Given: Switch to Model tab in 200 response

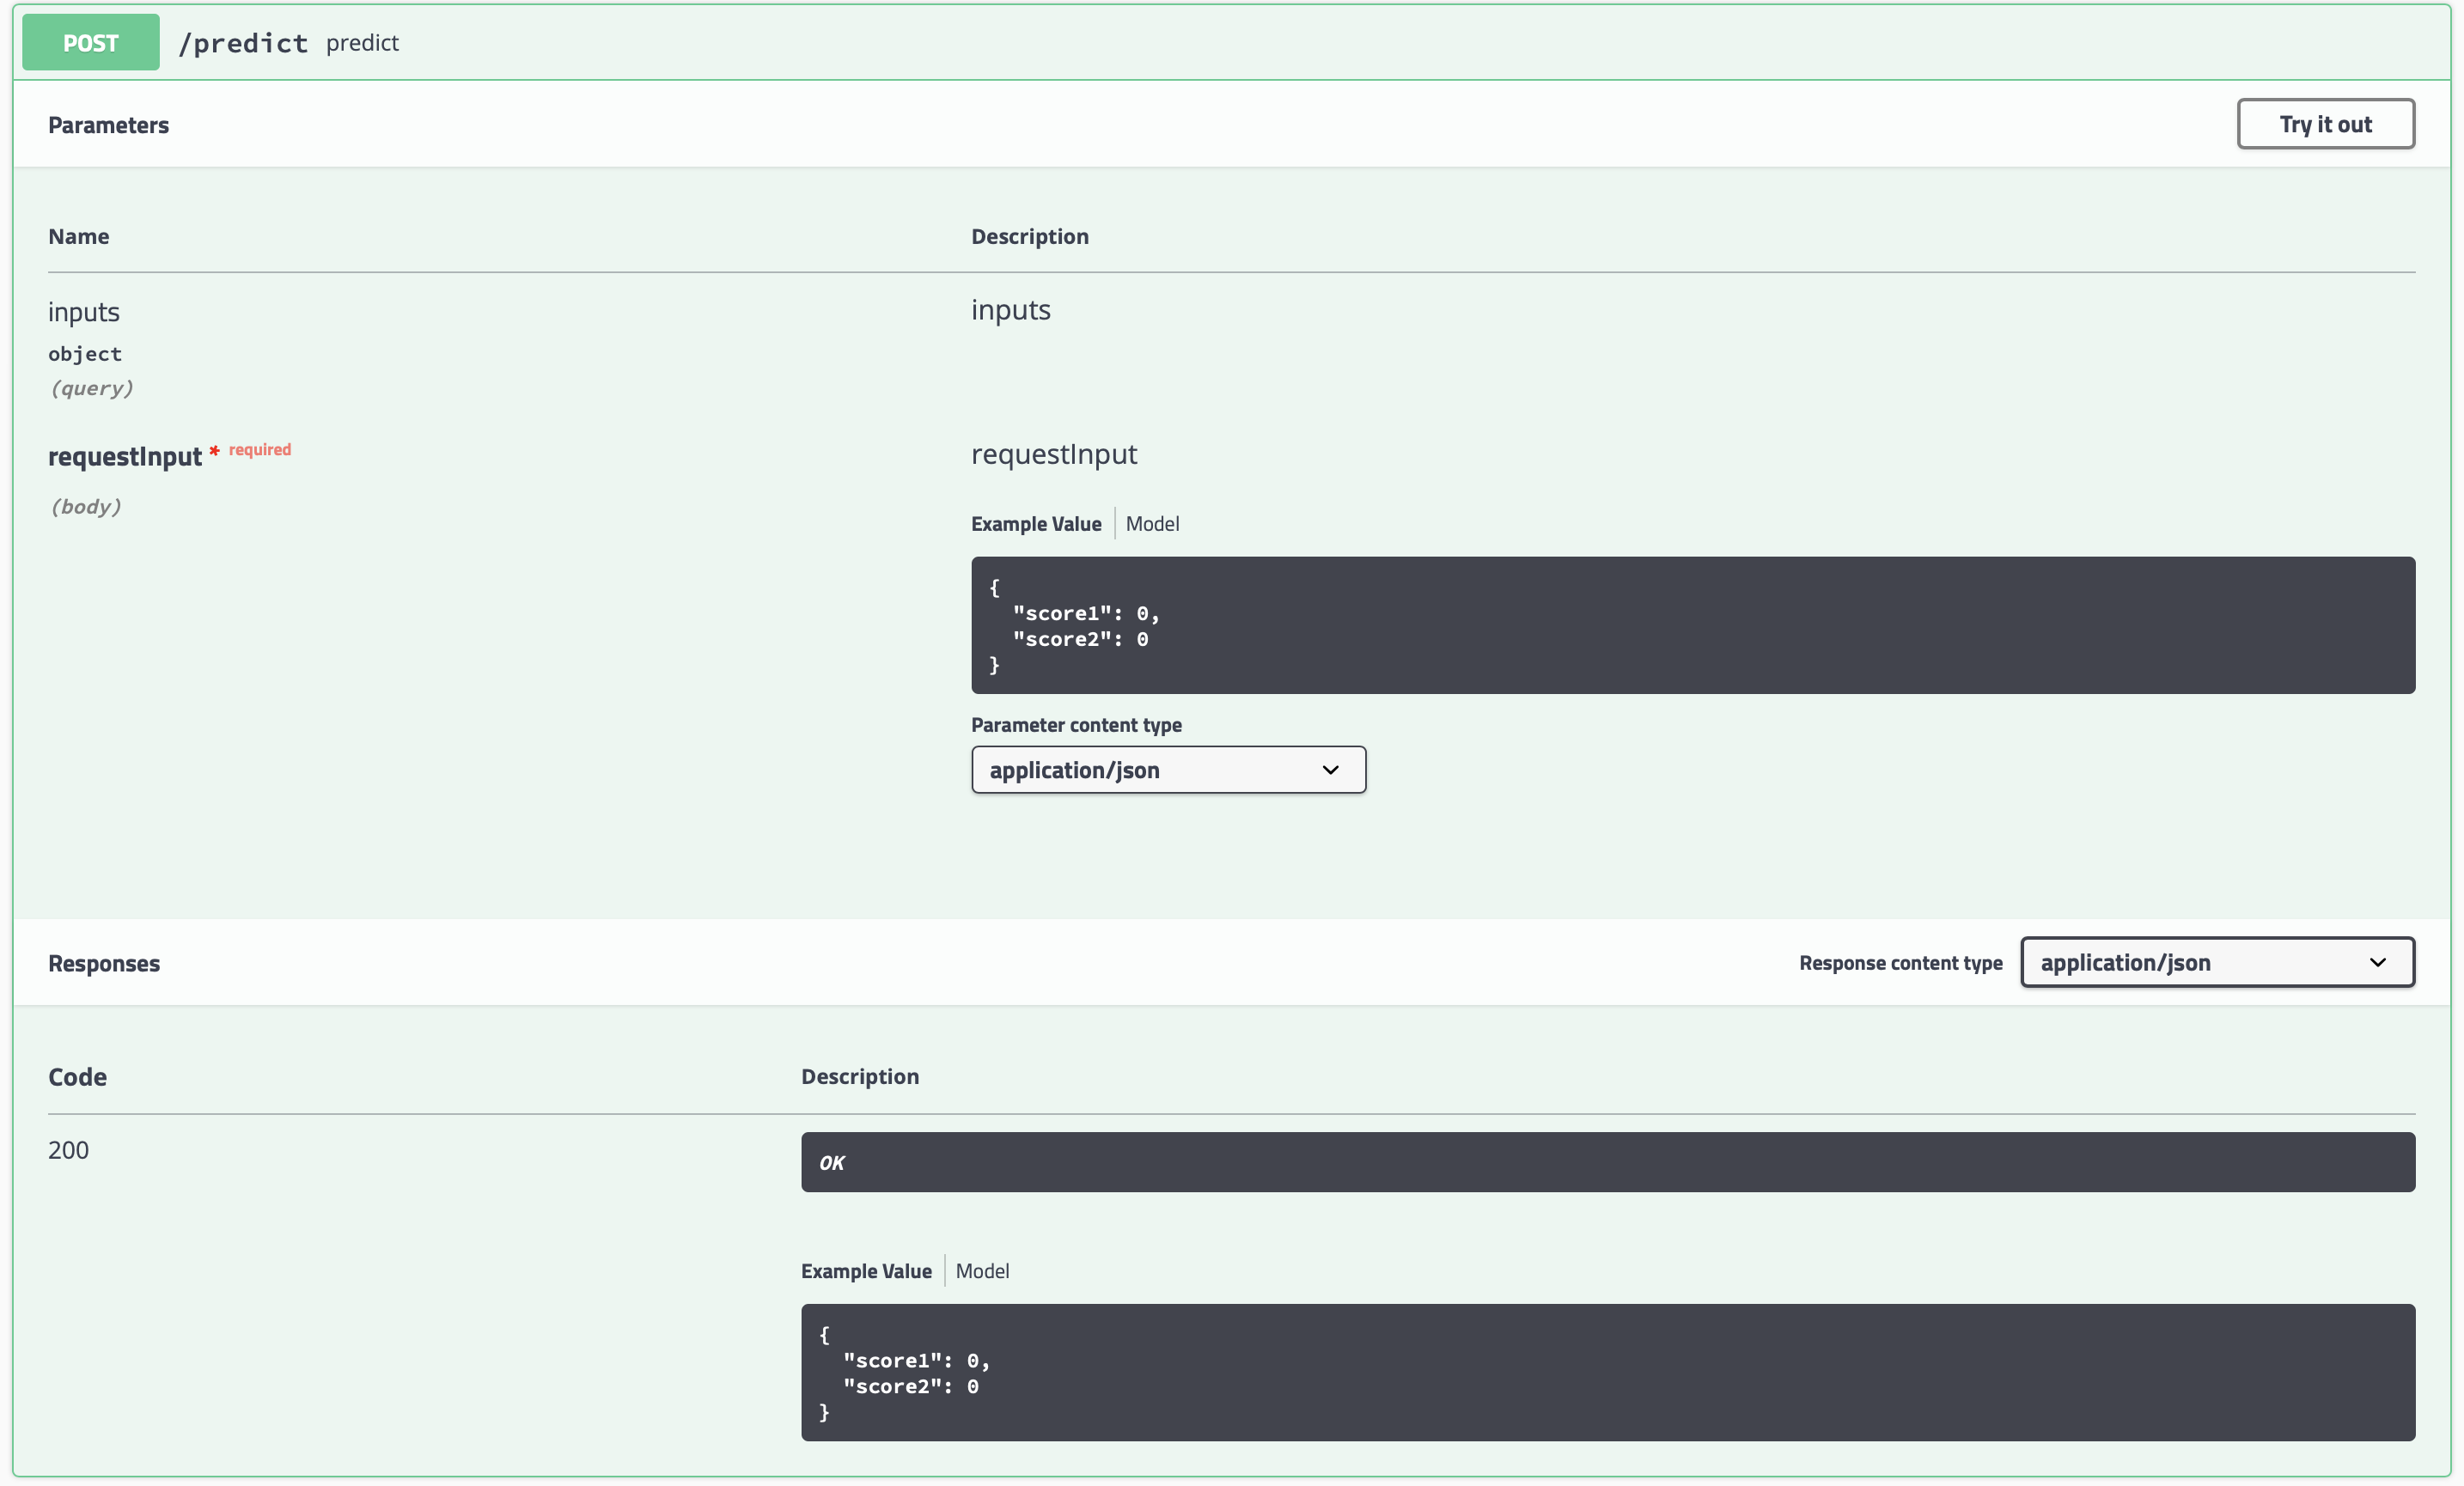Looking at the screenshot, I should point(982,1271).
